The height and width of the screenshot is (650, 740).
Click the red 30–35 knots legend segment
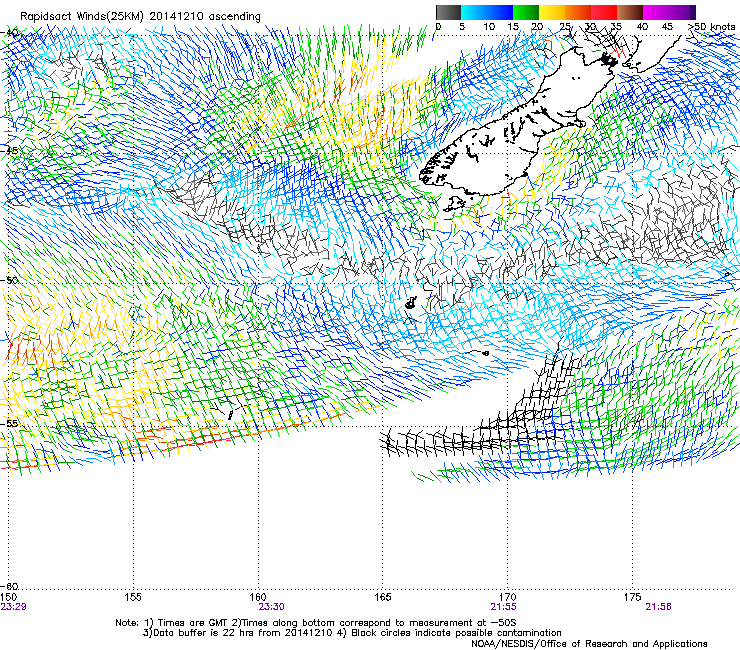point(604,12)
